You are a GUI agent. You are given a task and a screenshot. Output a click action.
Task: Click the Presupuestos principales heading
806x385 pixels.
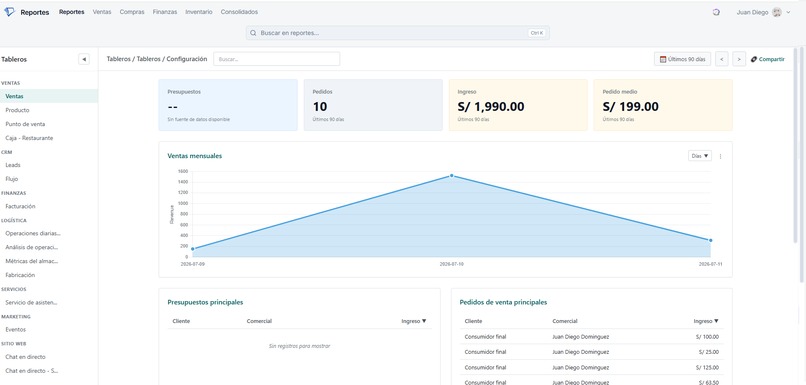point(205,302)
